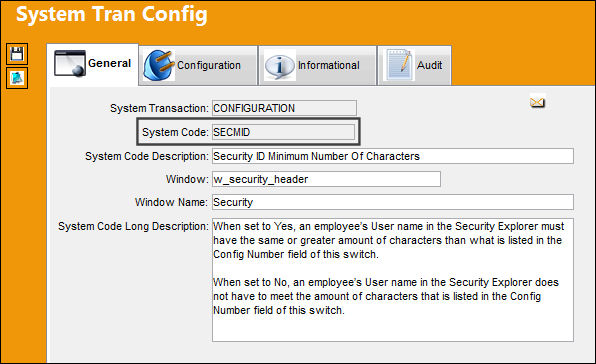596x364 pixels.
Task: Click the Save floppy disk icon
Action: (x=17, y=54)
